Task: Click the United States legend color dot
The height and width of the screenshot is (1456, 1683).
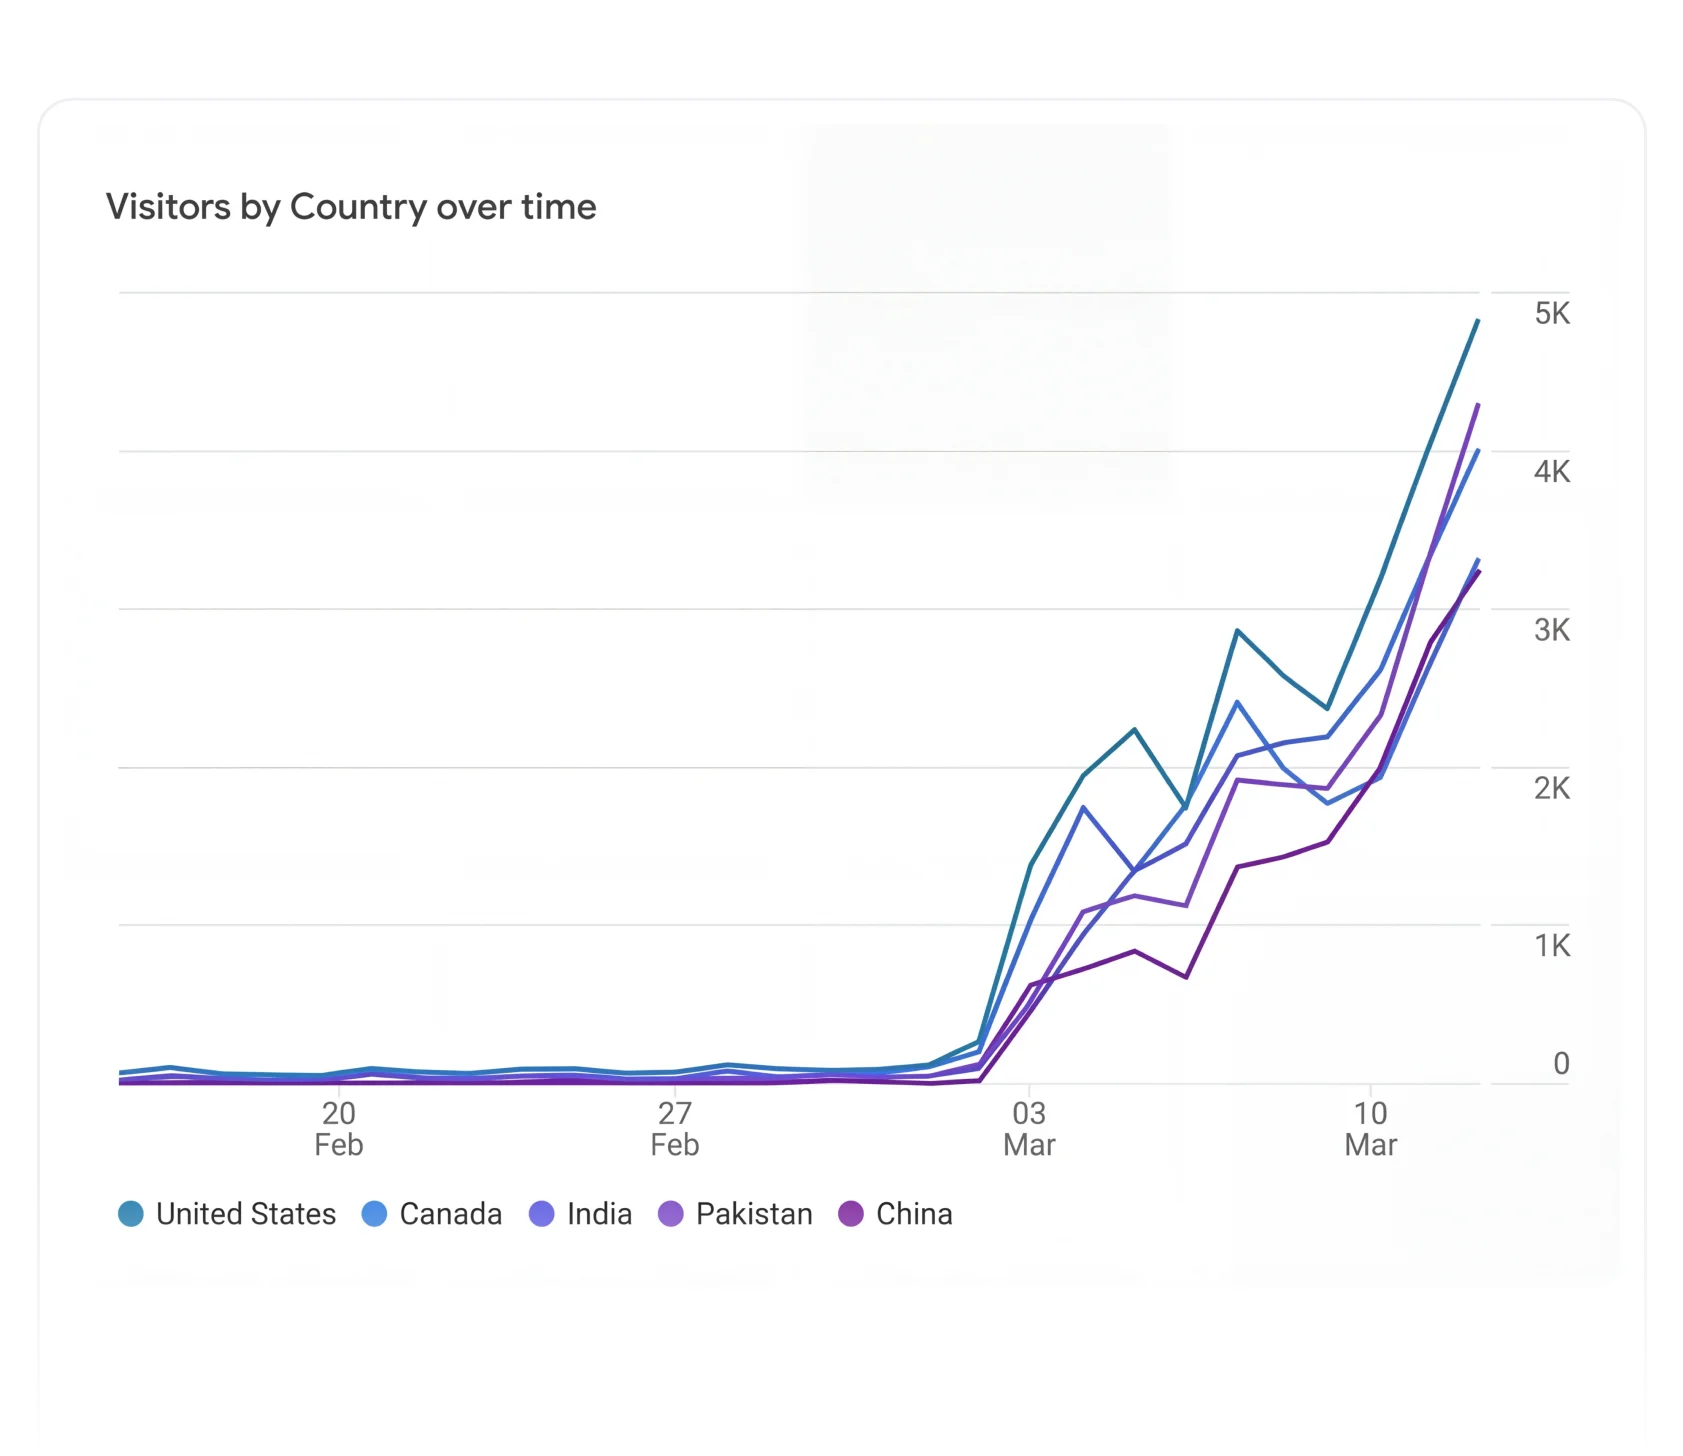Action: click(x=131, y=1214)
